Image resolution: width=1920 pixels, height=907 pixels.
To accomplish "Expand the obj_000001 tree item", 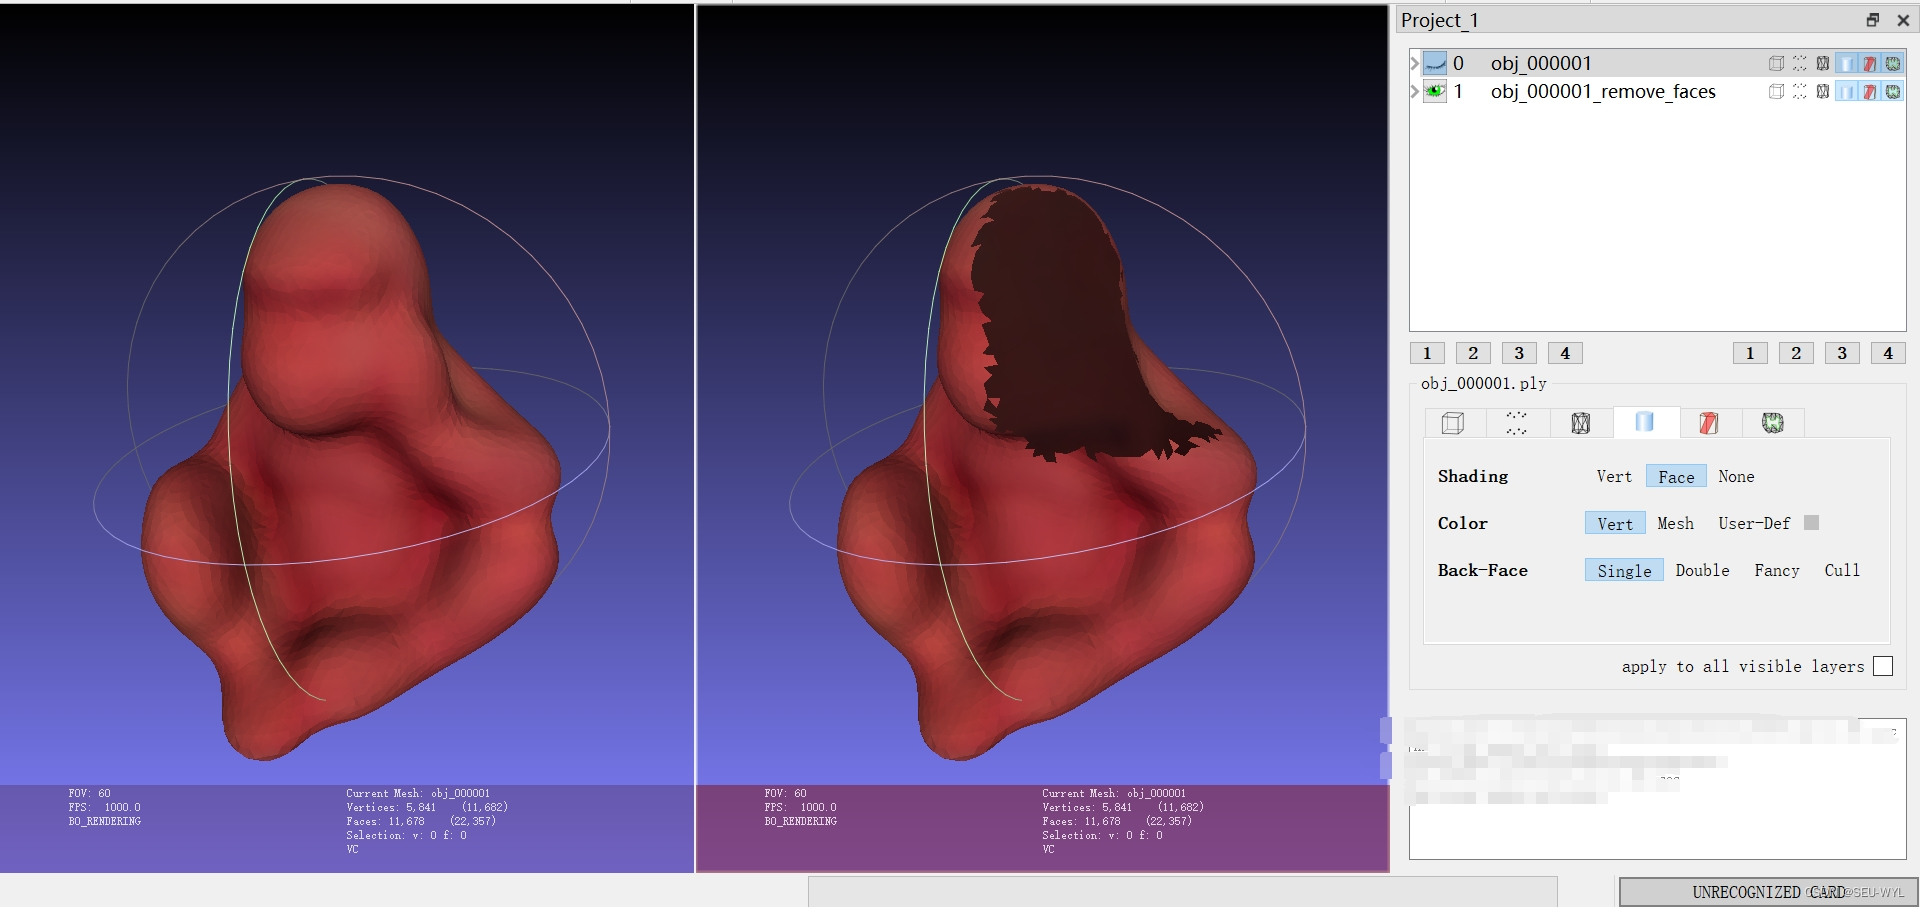I will (1414, 63).
